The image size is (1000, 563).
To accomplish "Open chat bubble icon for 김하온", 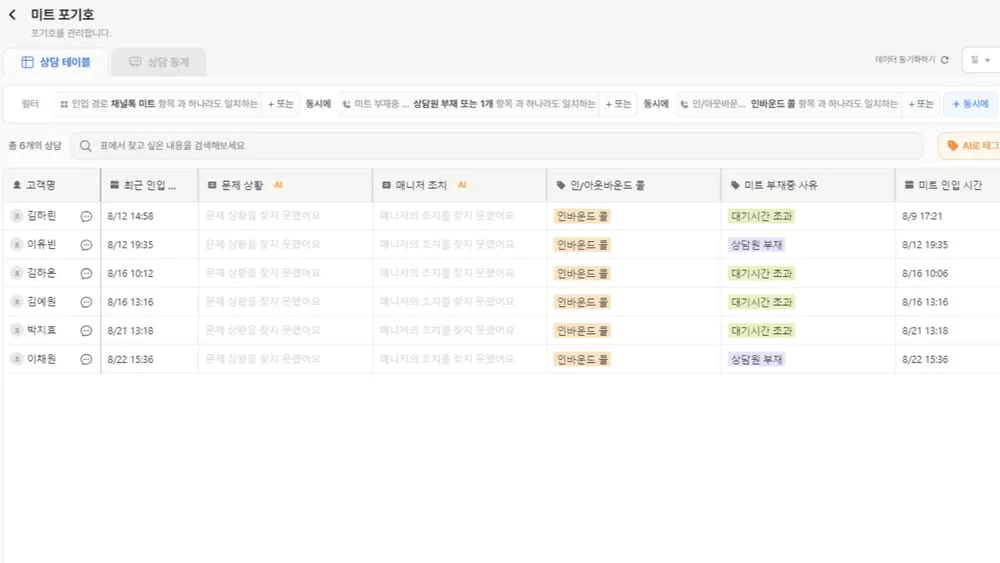I will click(x=86, y=273).
